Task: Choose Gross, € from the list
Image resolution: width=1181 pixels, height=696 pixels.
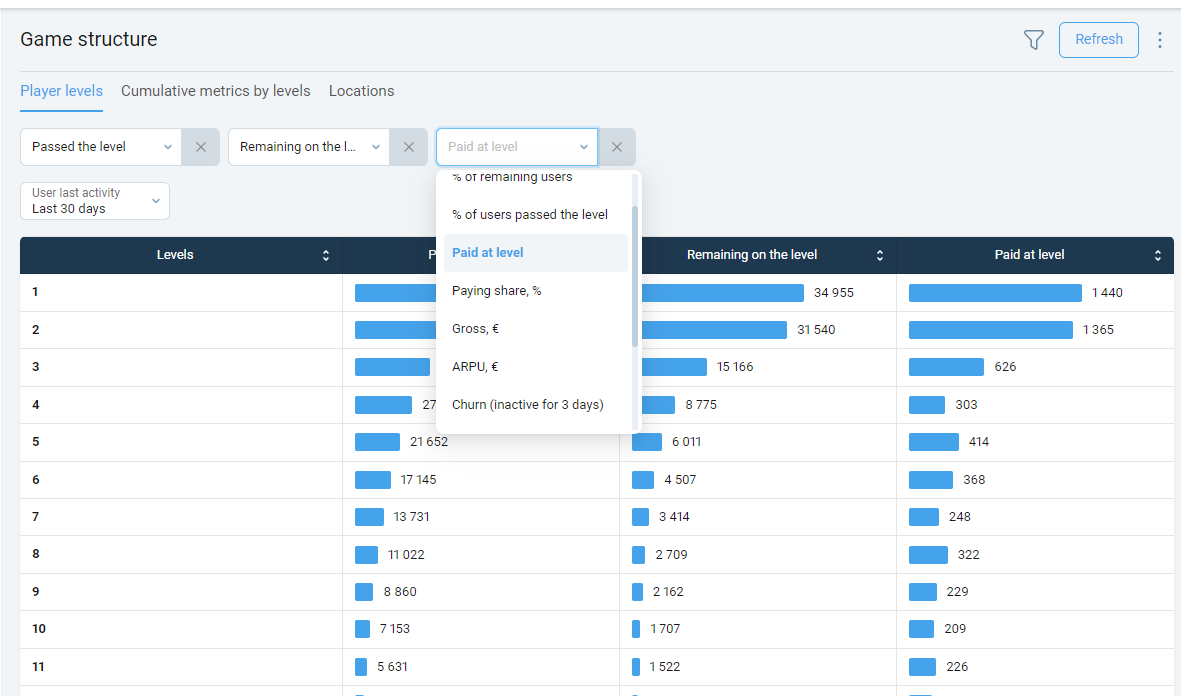Action: click(475, 329)
